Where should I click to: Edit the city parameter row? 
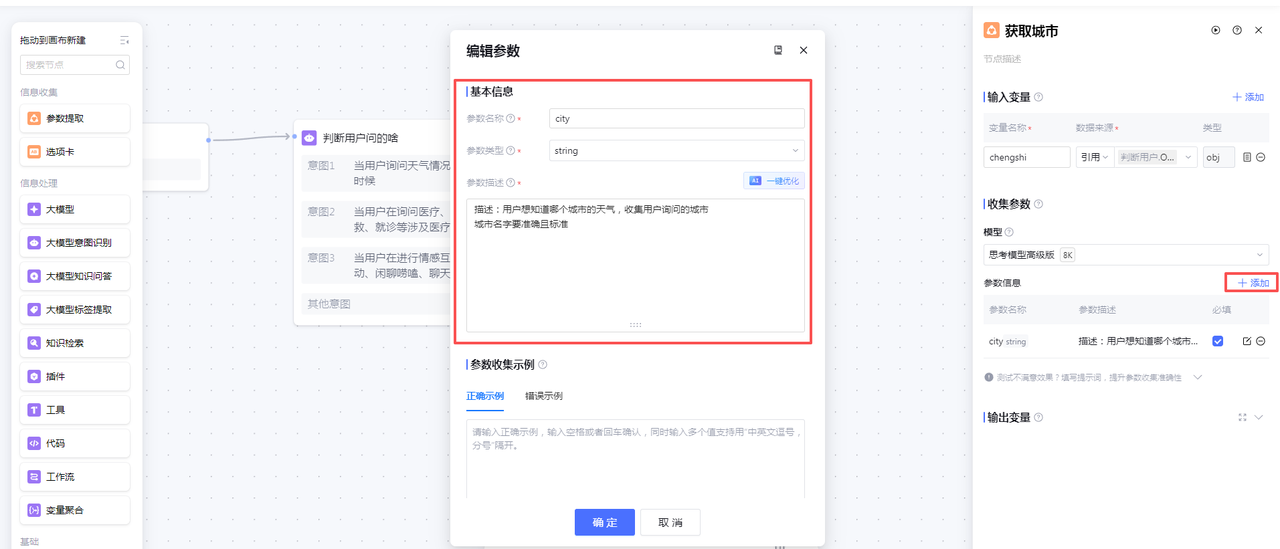pyautogui.click(x=1247, y=341)
